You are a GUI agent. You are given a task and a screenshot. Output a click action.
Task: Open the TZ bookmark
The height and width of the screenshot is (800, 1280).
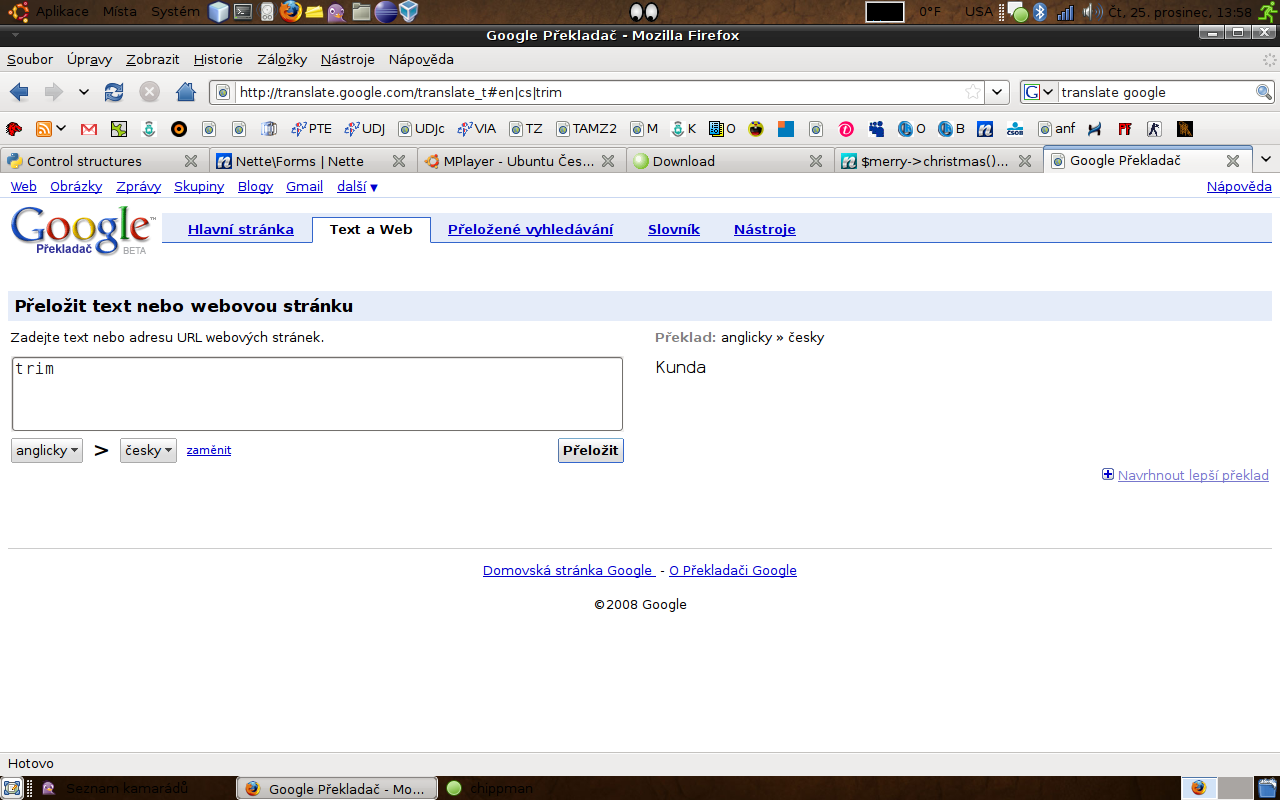coord(526,129)
